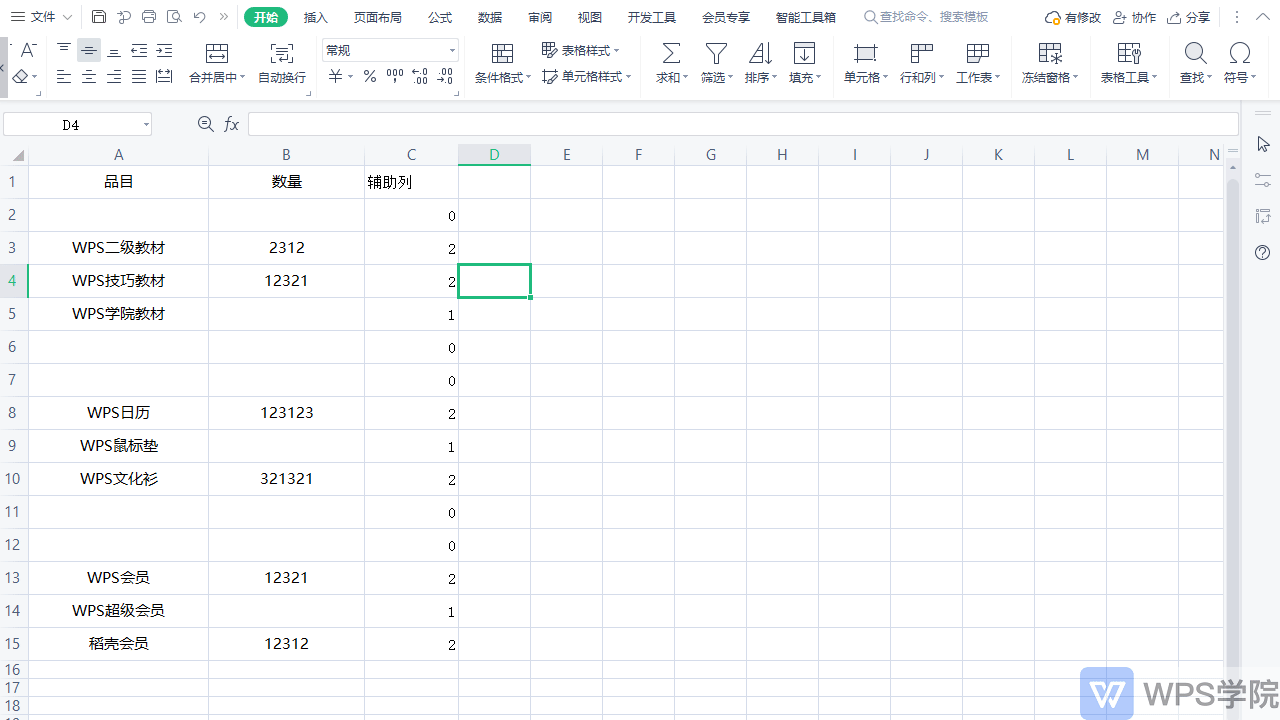Center text horizontally
This screenshot has width=1280, height=720.
pos(89,77)
